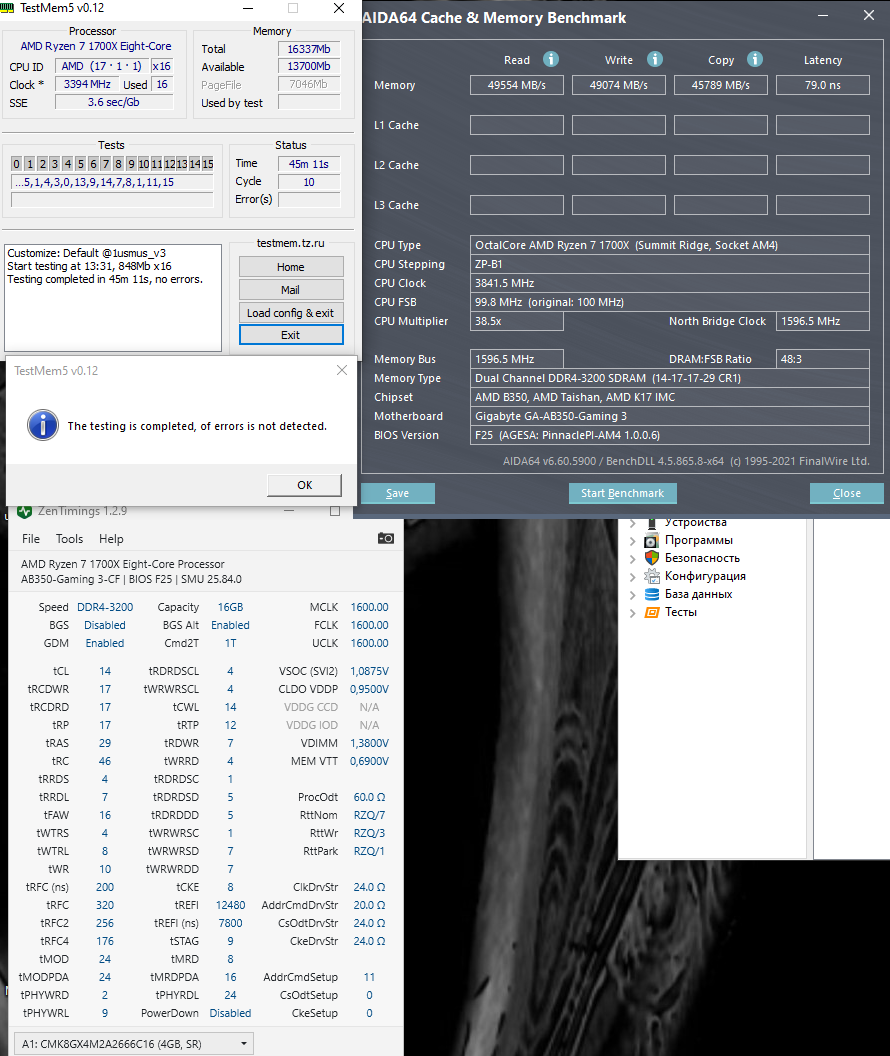890x1056 pixels.
Task: Click the blue info icon in TestMem5 dialog
Action: pyautogui.click(x=42, y=425)
